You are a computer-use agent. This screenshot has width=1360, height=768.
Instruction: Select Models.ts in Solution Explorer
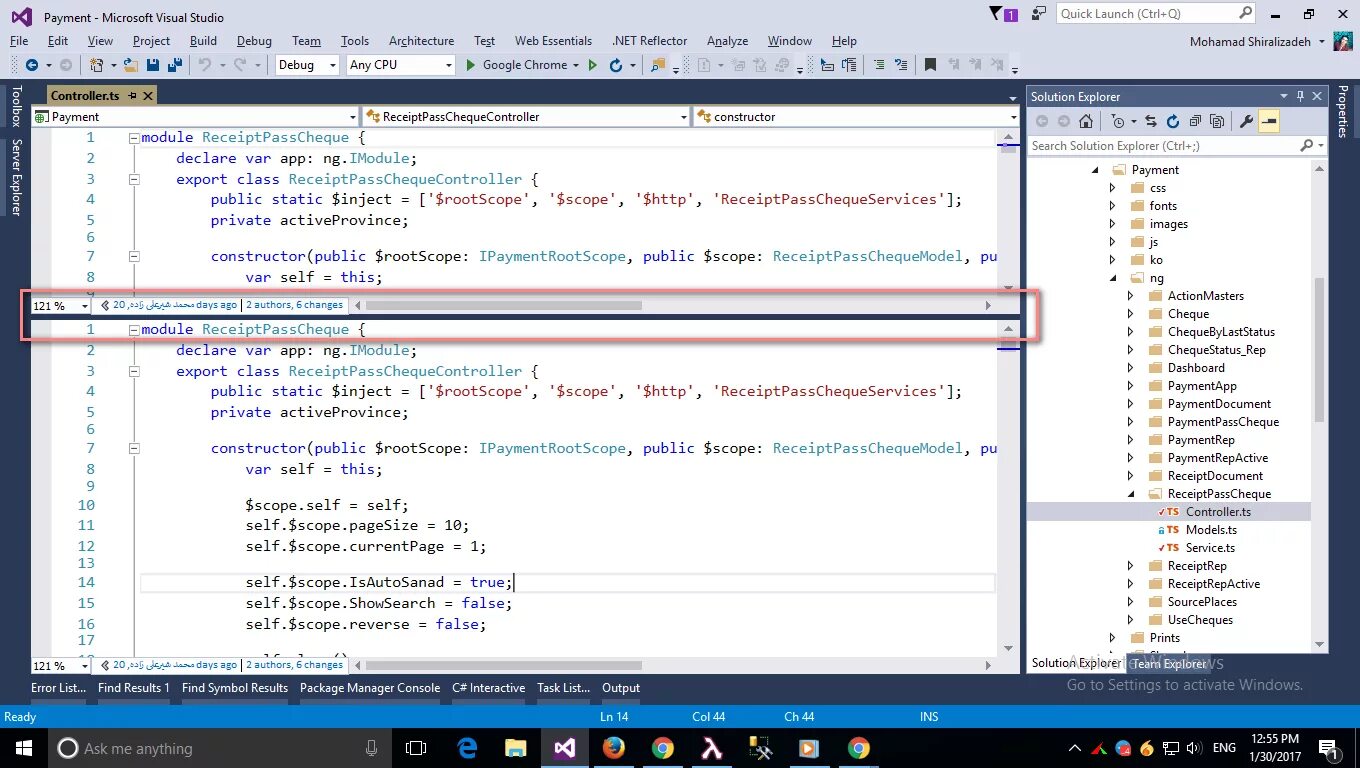click(1211, 530)
